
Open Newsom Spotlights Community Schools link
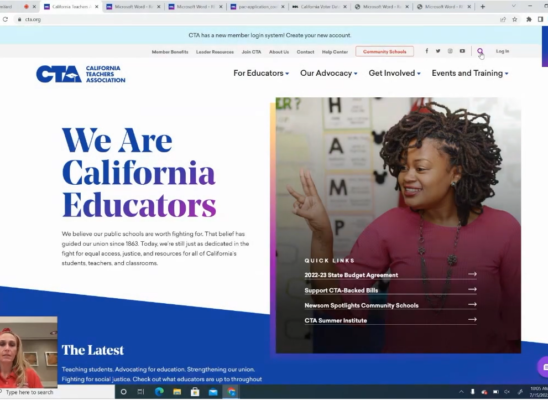point(361,305)
